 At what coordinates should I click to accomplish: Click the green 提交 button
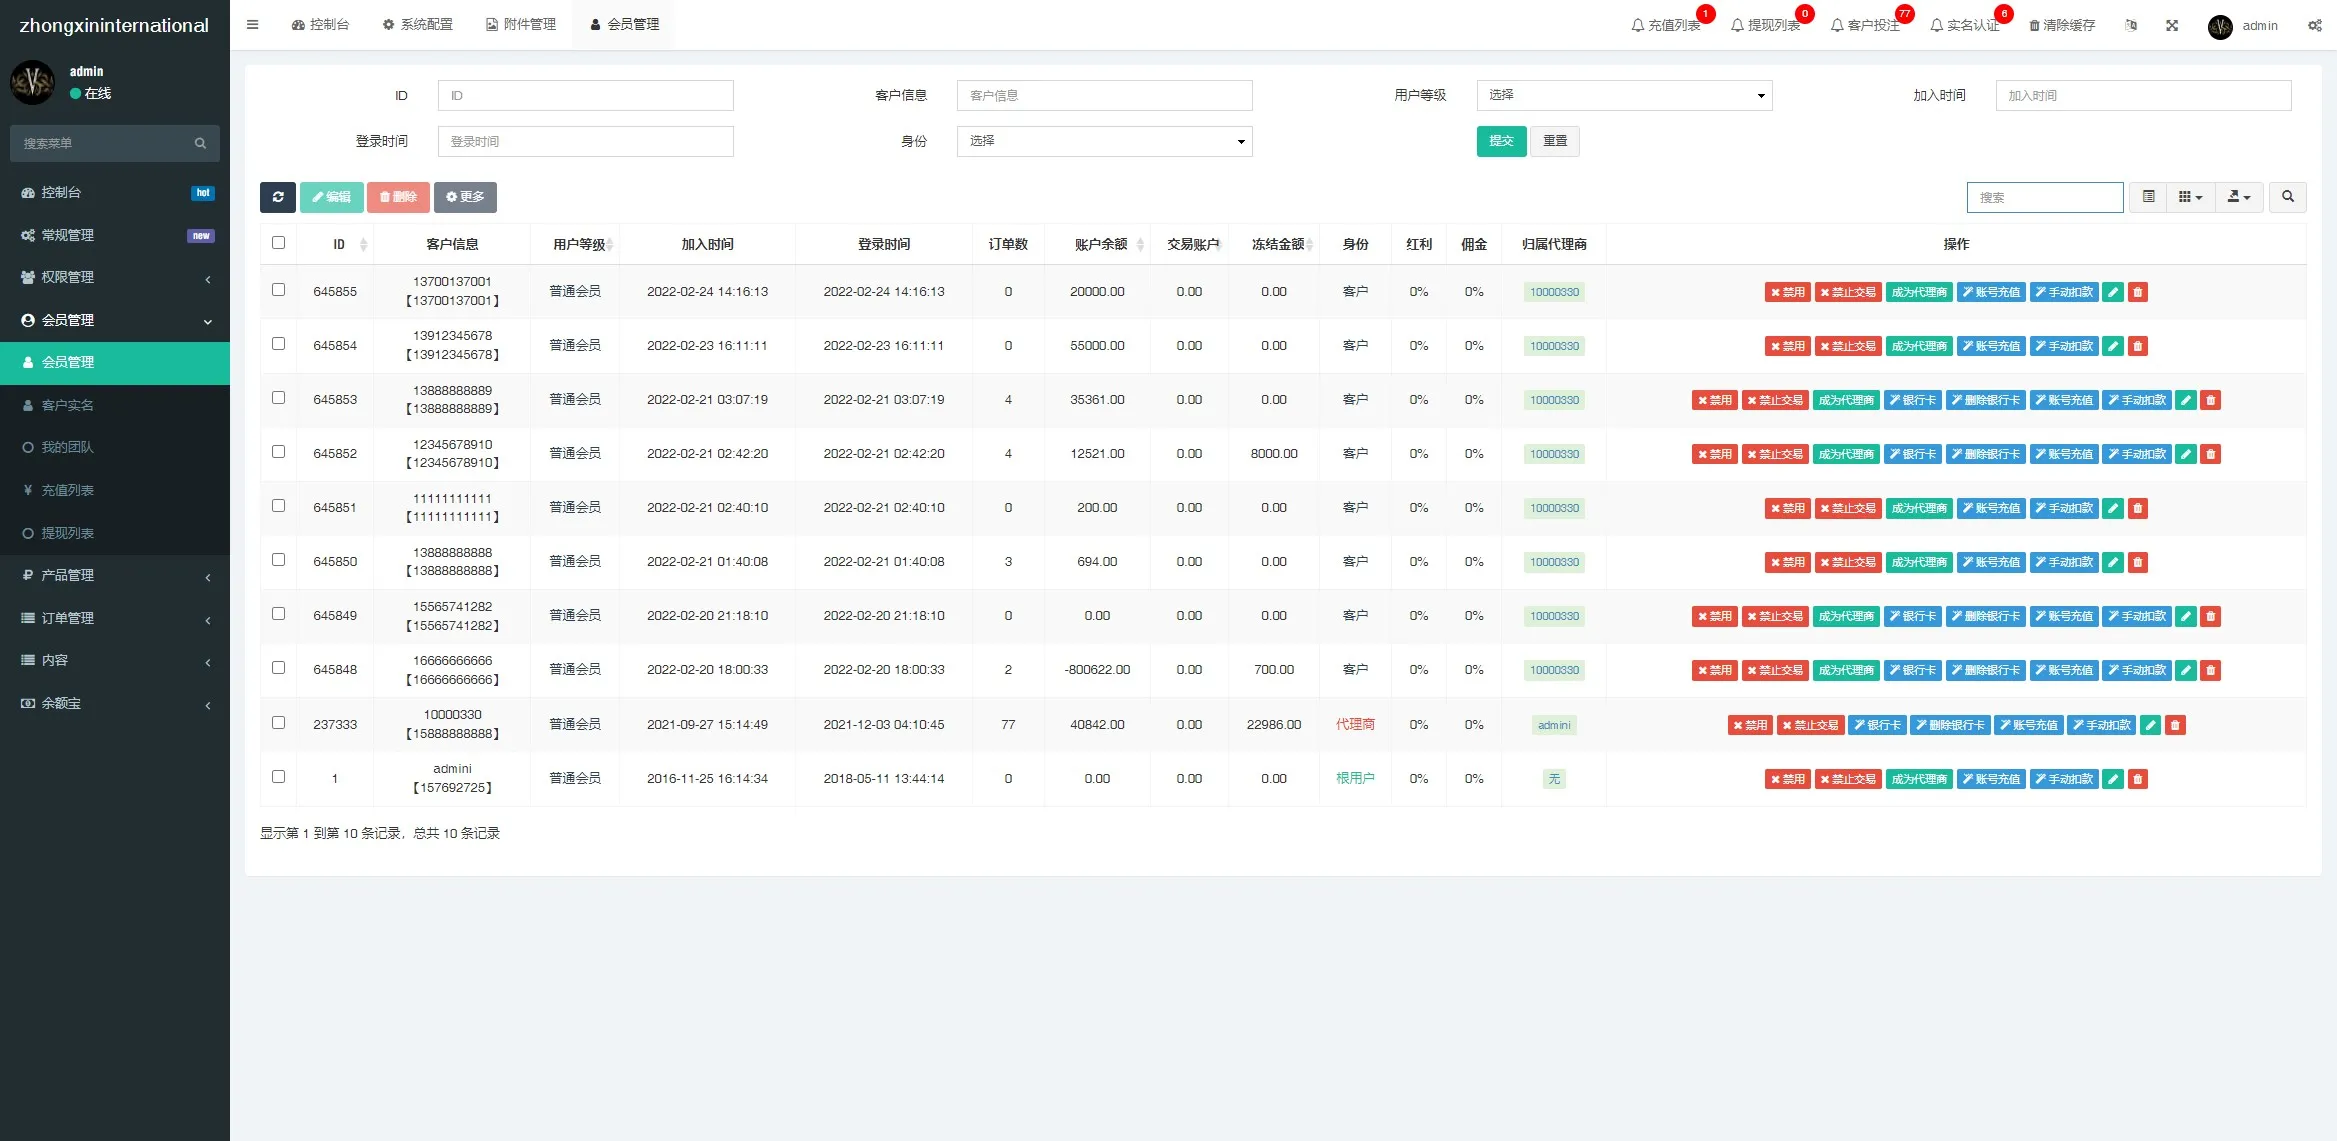click(1501, 142)
